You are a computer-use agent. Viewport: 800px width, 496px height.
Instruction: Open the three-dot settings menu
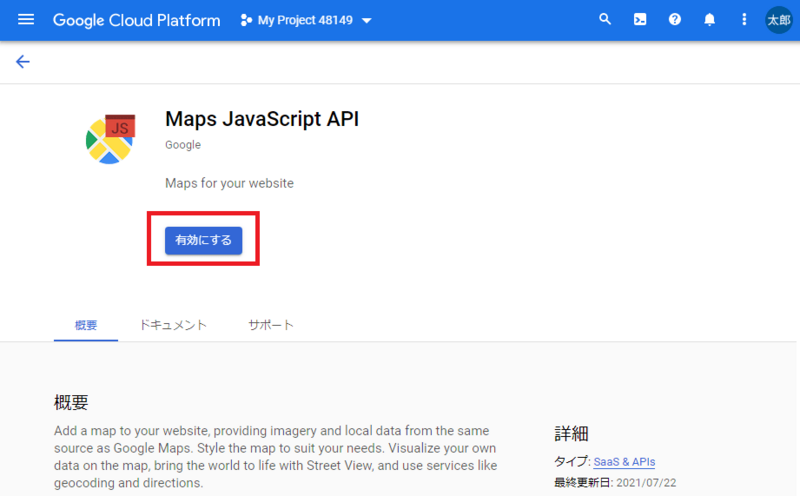click(744, 20)
